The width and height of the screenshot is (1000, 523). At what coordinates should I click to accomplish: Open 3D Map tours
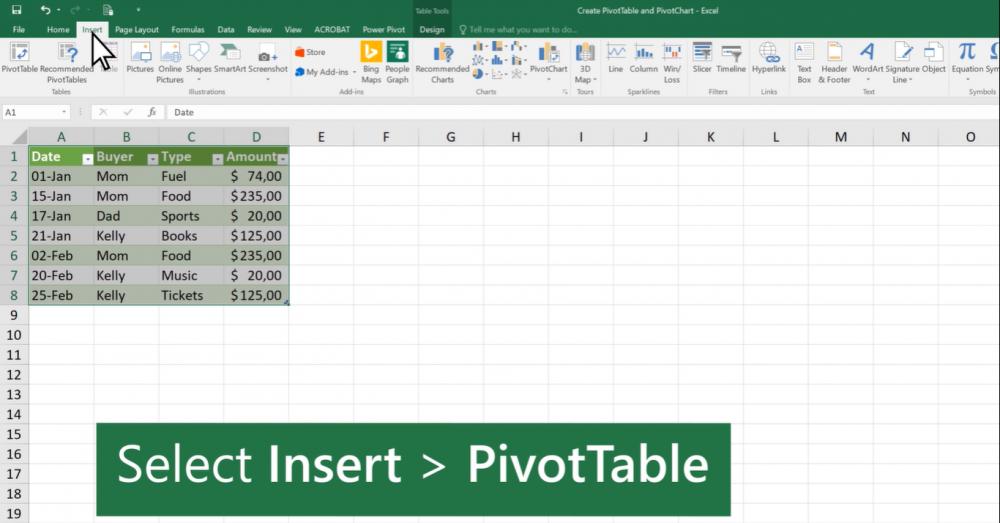[584, 63]
